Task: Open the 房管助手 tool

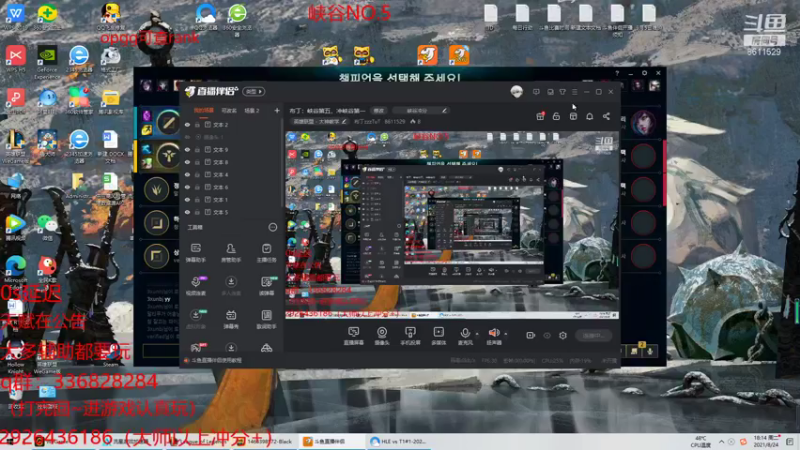Action: click(231, 253)
